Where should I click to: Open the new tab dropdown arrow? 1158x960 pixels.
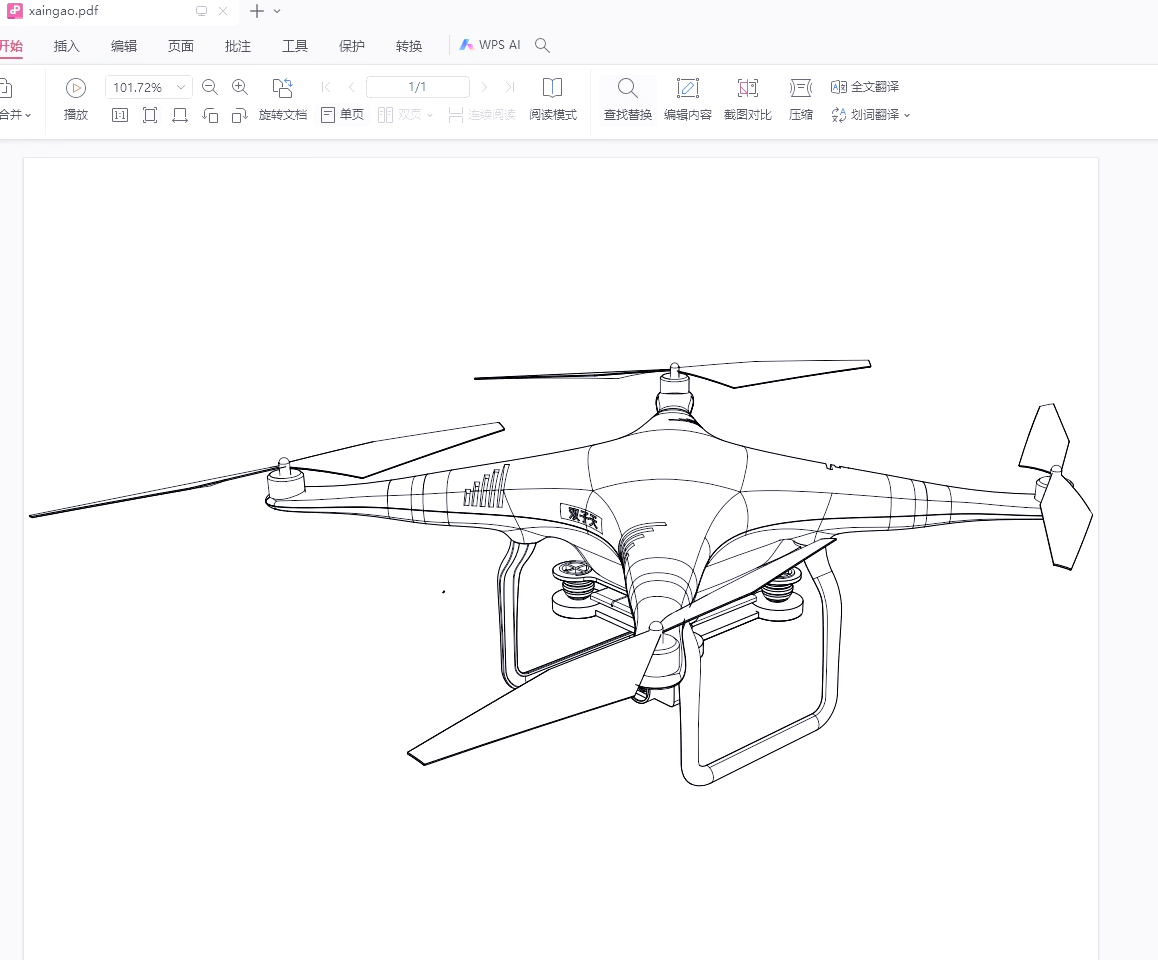[x=277, y=11]
